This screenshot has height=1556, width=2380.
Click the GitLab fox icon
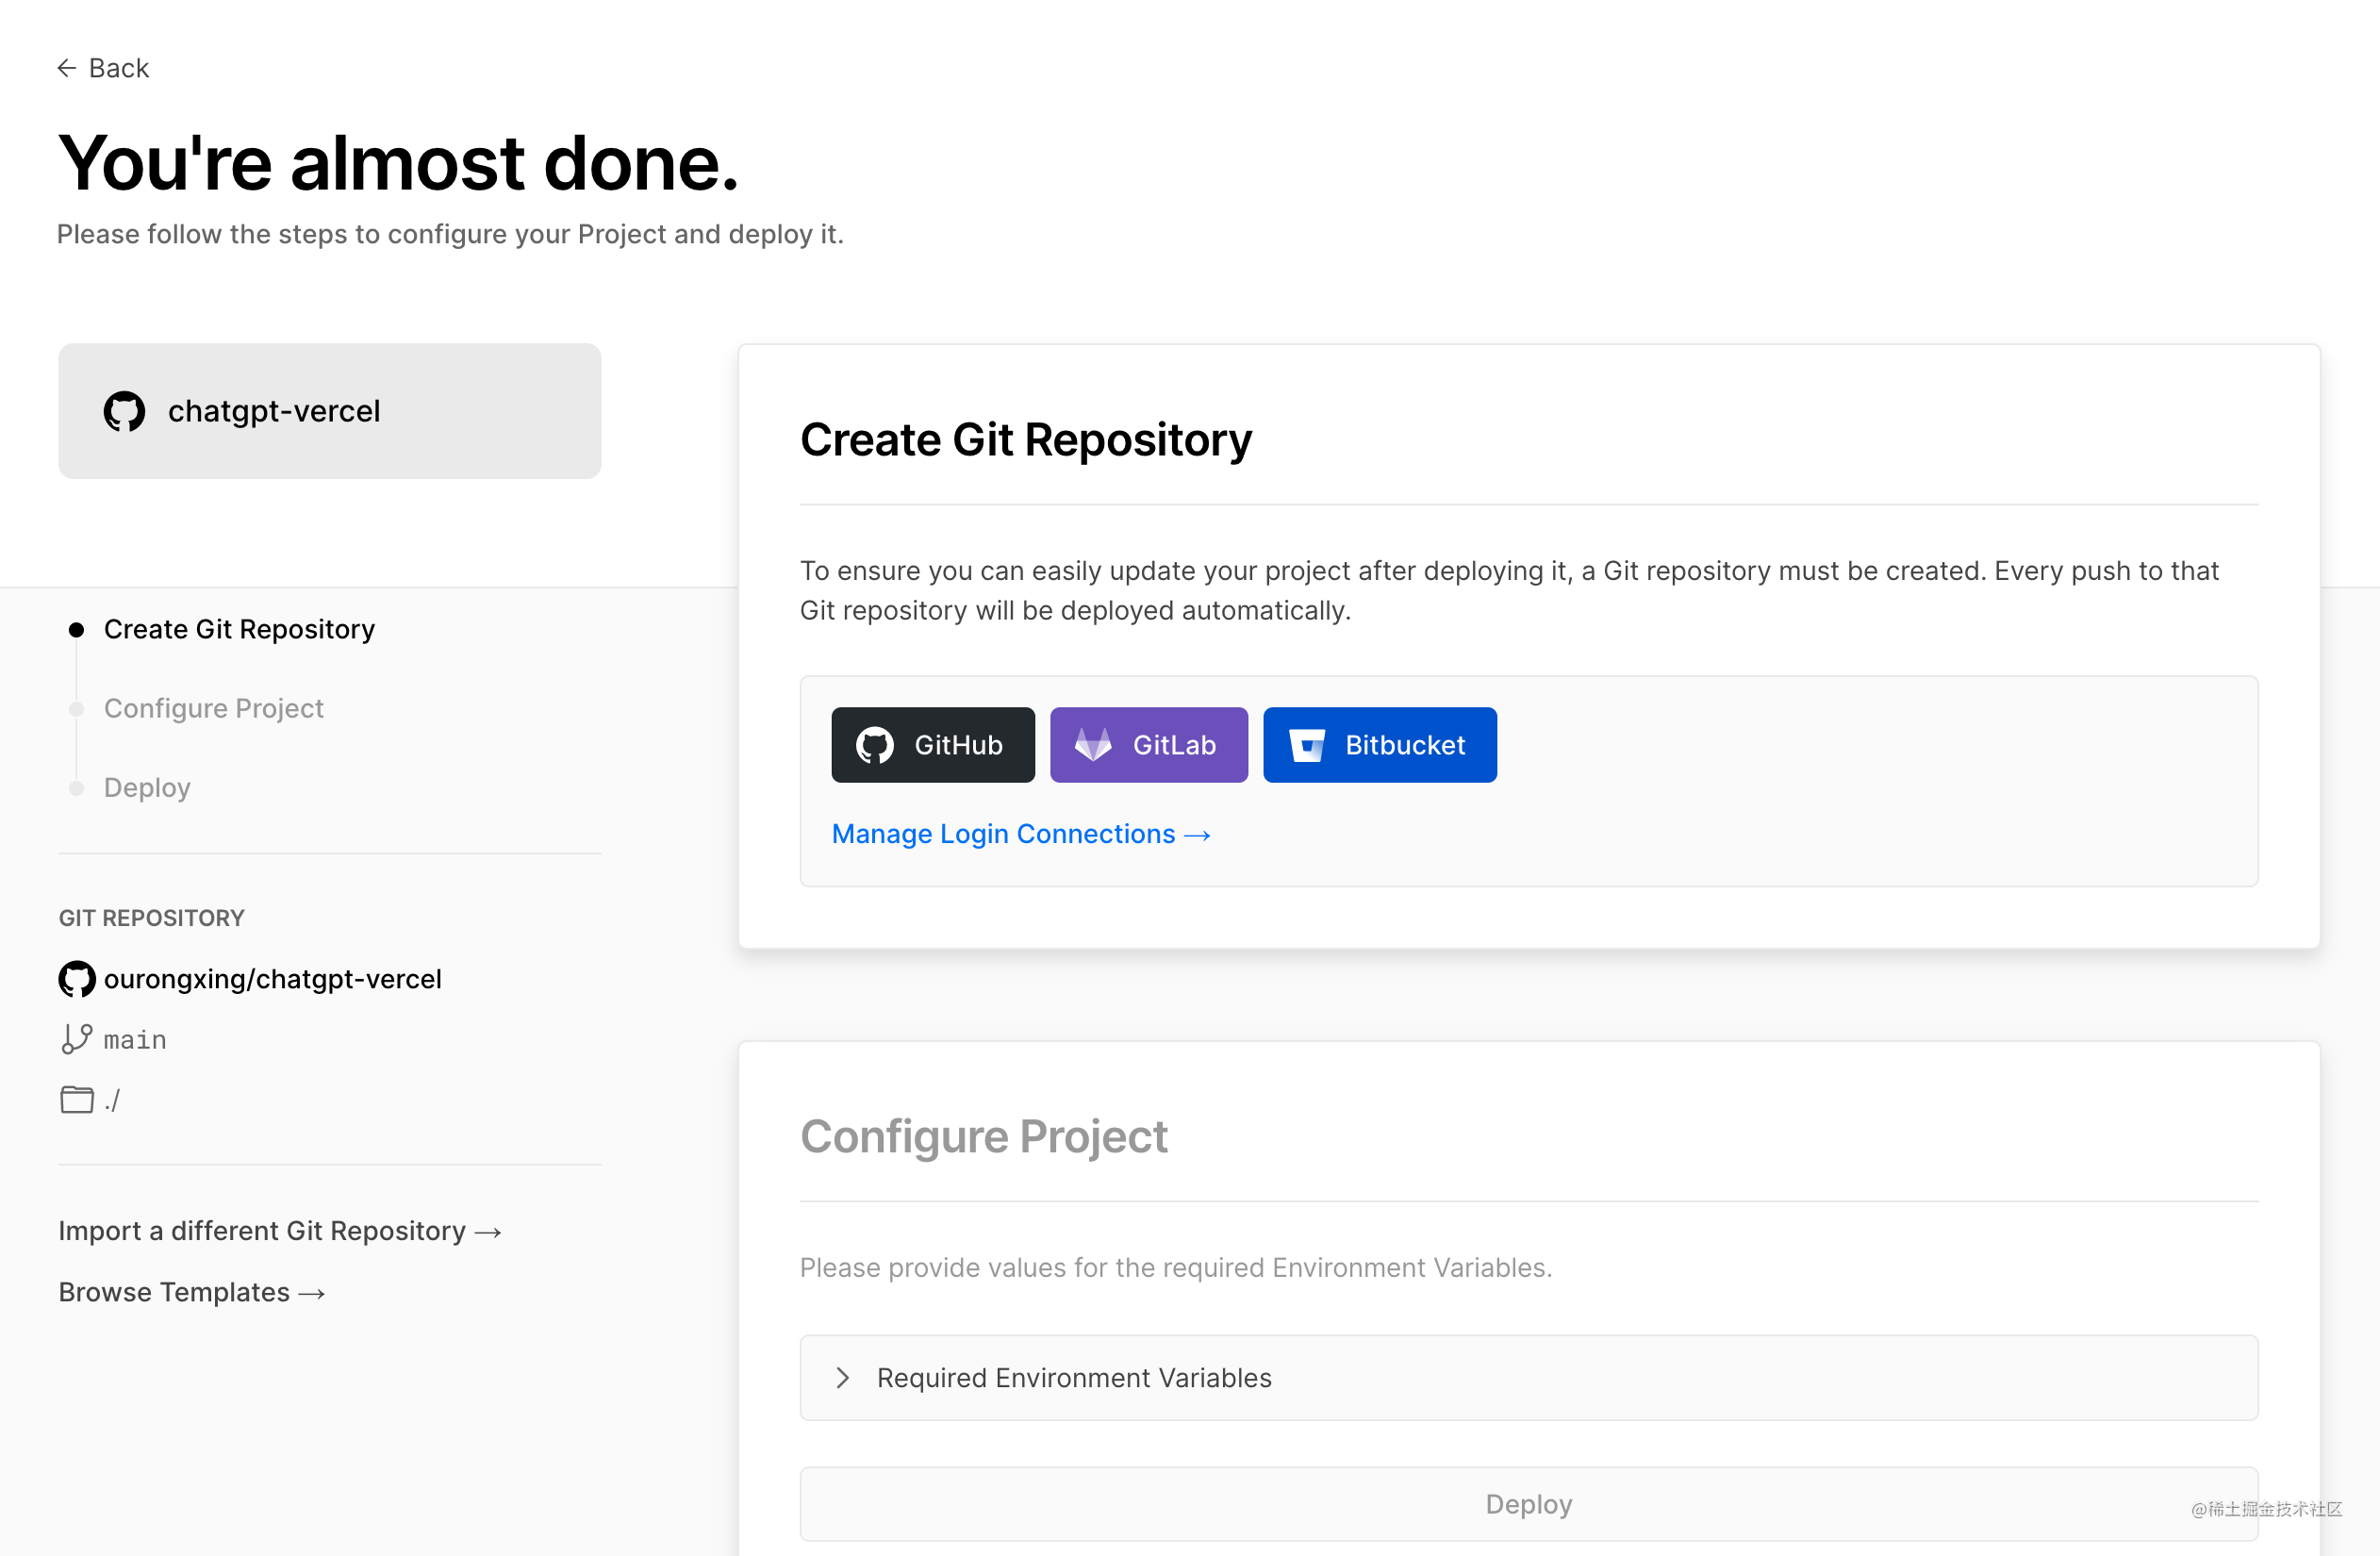(1093, 745)
